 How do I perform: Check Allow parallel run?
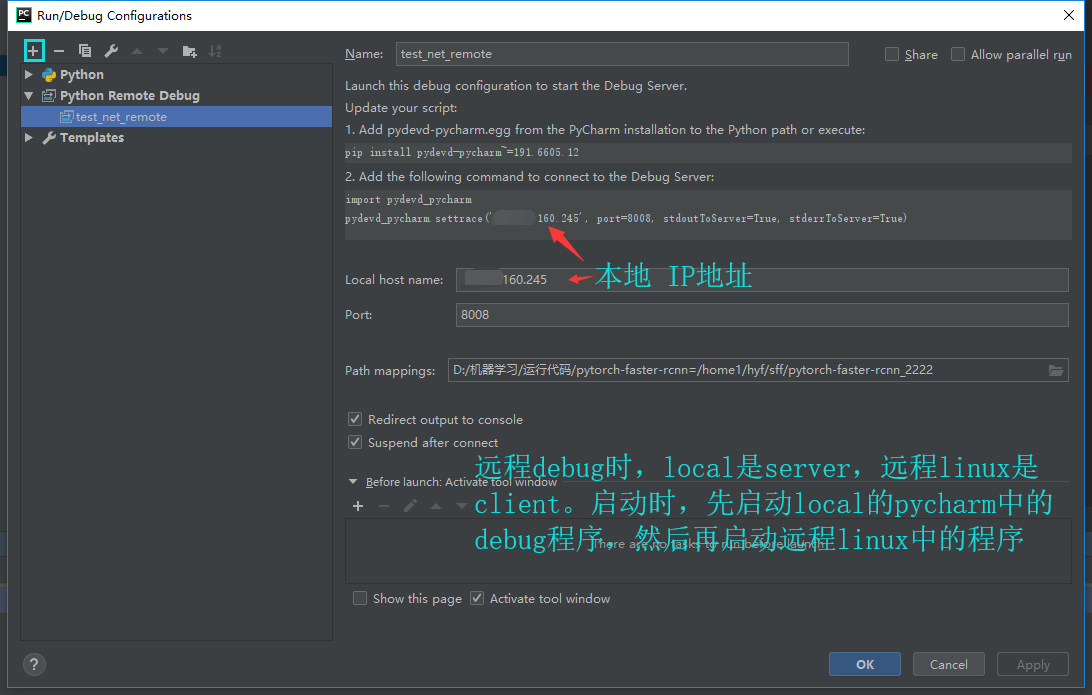coord(957,54)
